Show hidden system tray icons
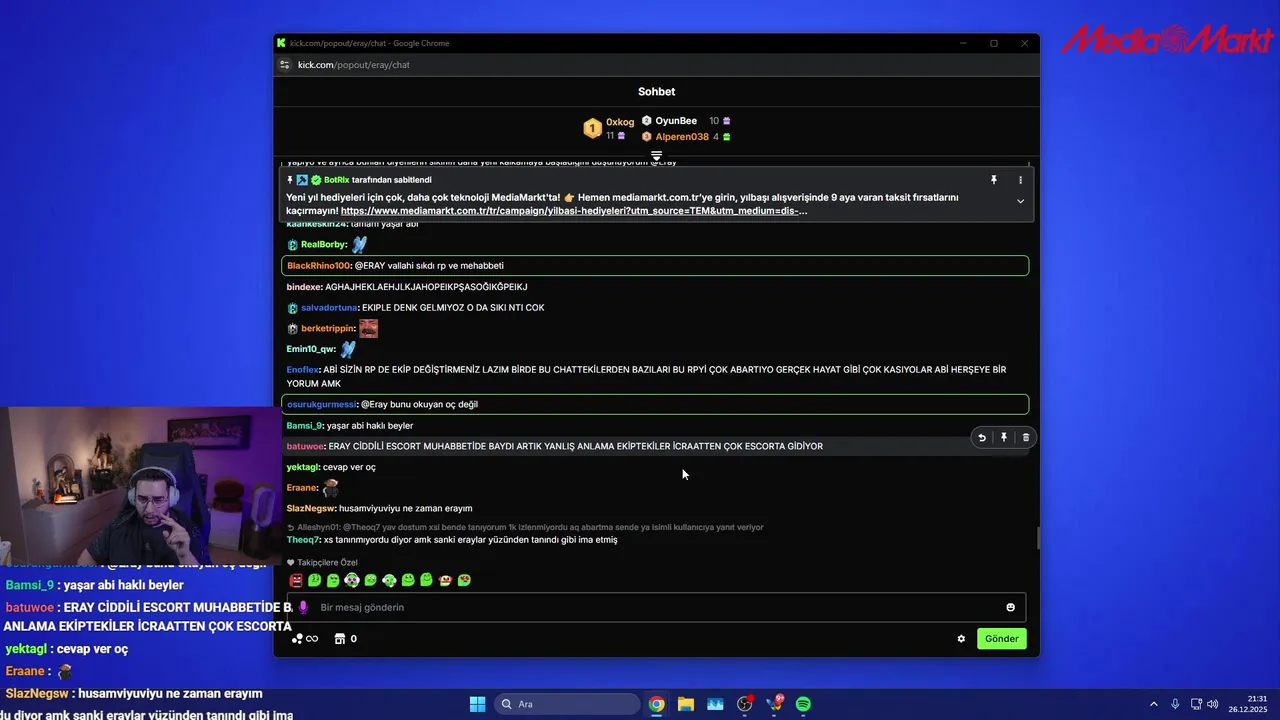This screenshot has width=1280, height=720. point(1153,704)
